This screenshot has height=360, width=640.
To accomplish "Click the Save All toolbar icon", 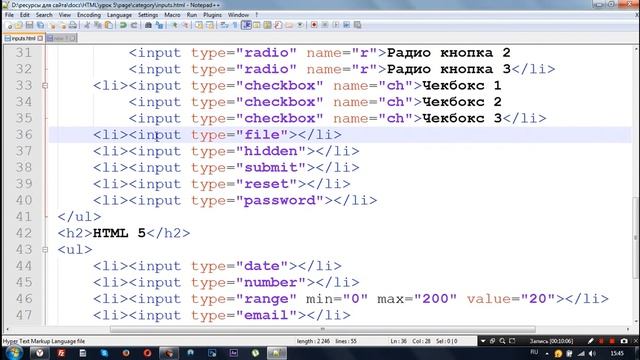I will (x=40, y=25).
